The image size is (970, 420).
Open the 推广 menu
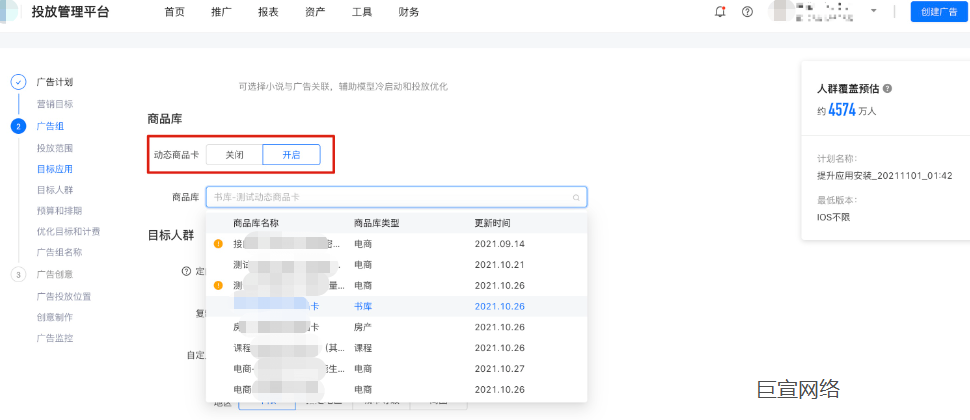(x=221, y=12)
